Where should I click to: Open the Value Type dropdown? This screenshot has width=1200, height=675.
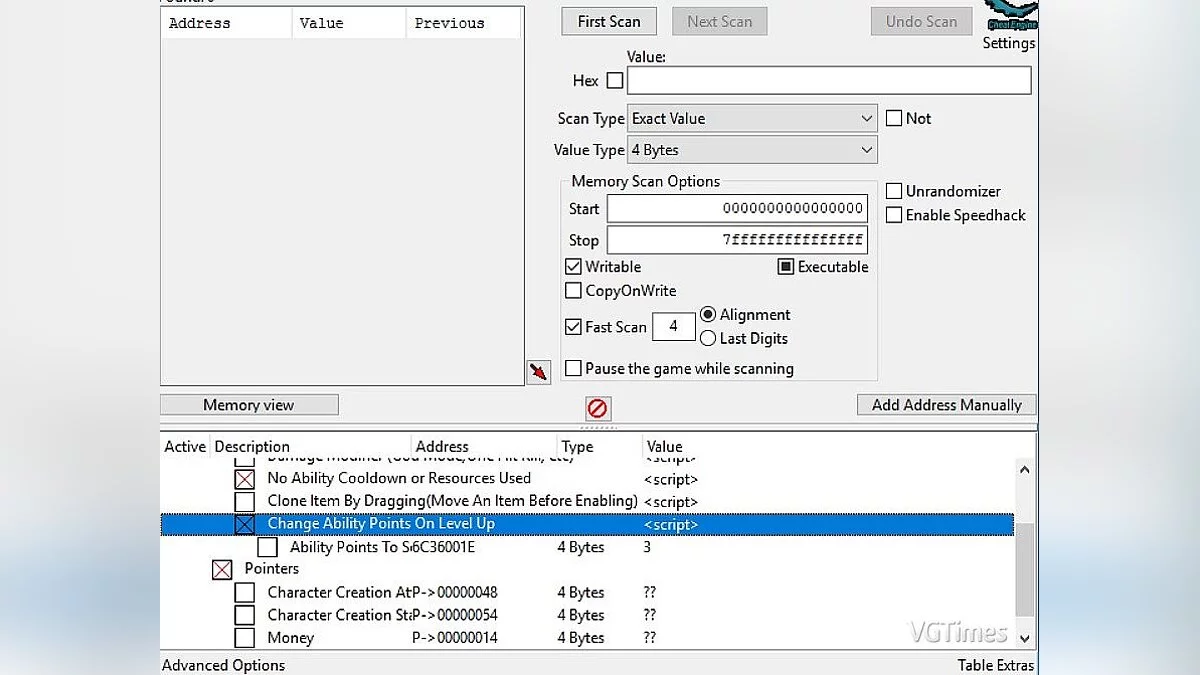[752, 151]
